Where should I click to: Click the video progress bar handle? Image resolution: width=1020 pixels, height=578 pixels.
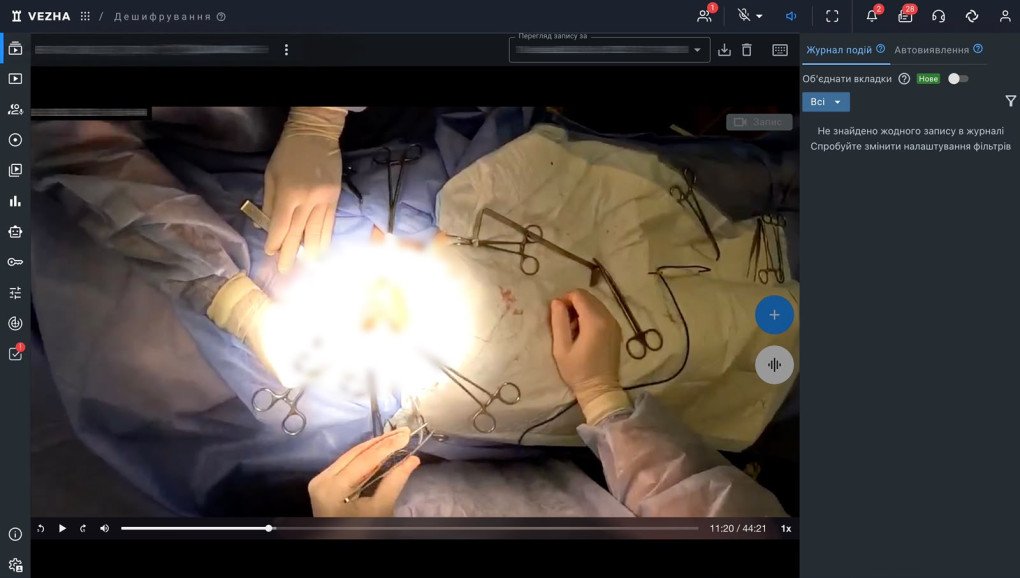pos(269,529)
